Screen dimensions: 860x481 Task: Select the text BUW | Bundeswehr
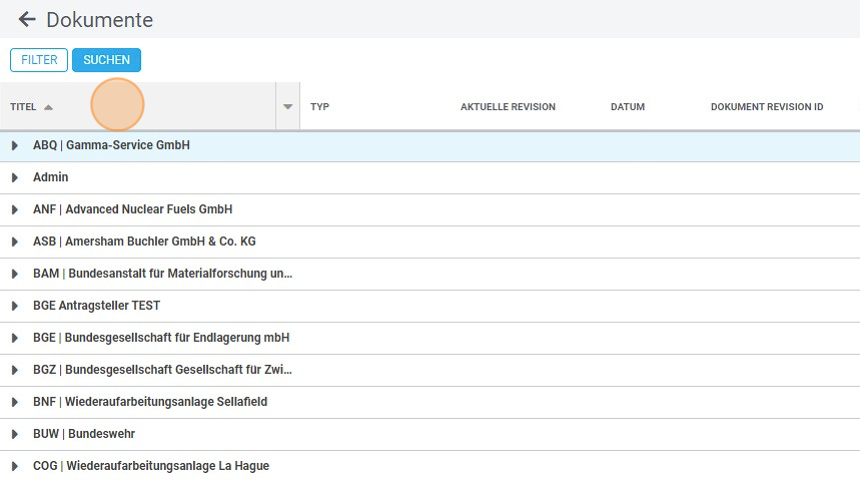84,434
